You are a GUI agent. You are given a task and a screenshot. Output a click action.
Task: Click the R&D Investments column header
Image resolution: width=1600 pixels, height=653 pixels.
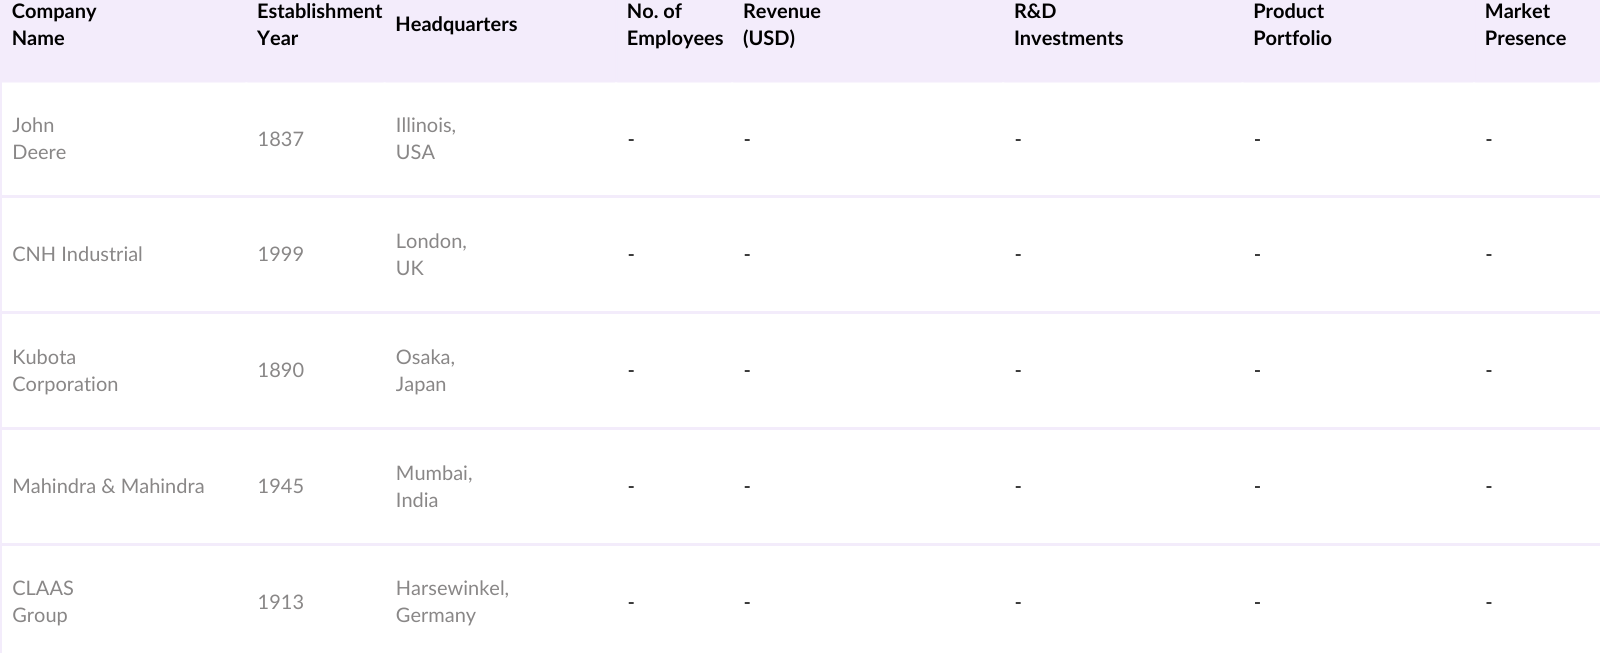(1067, 25)
